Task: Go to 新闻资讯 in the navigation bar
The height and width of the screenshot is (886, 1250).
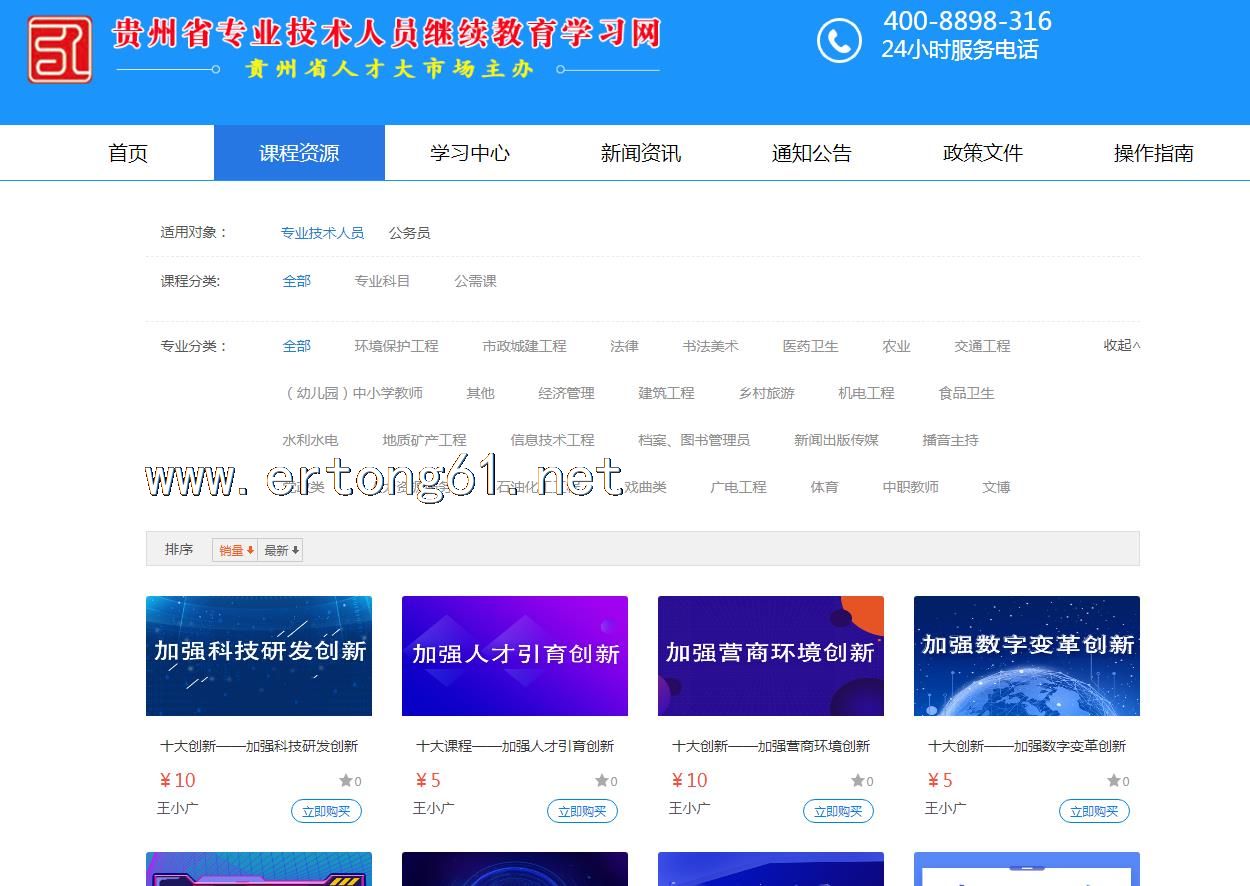Action: point(641,153)
